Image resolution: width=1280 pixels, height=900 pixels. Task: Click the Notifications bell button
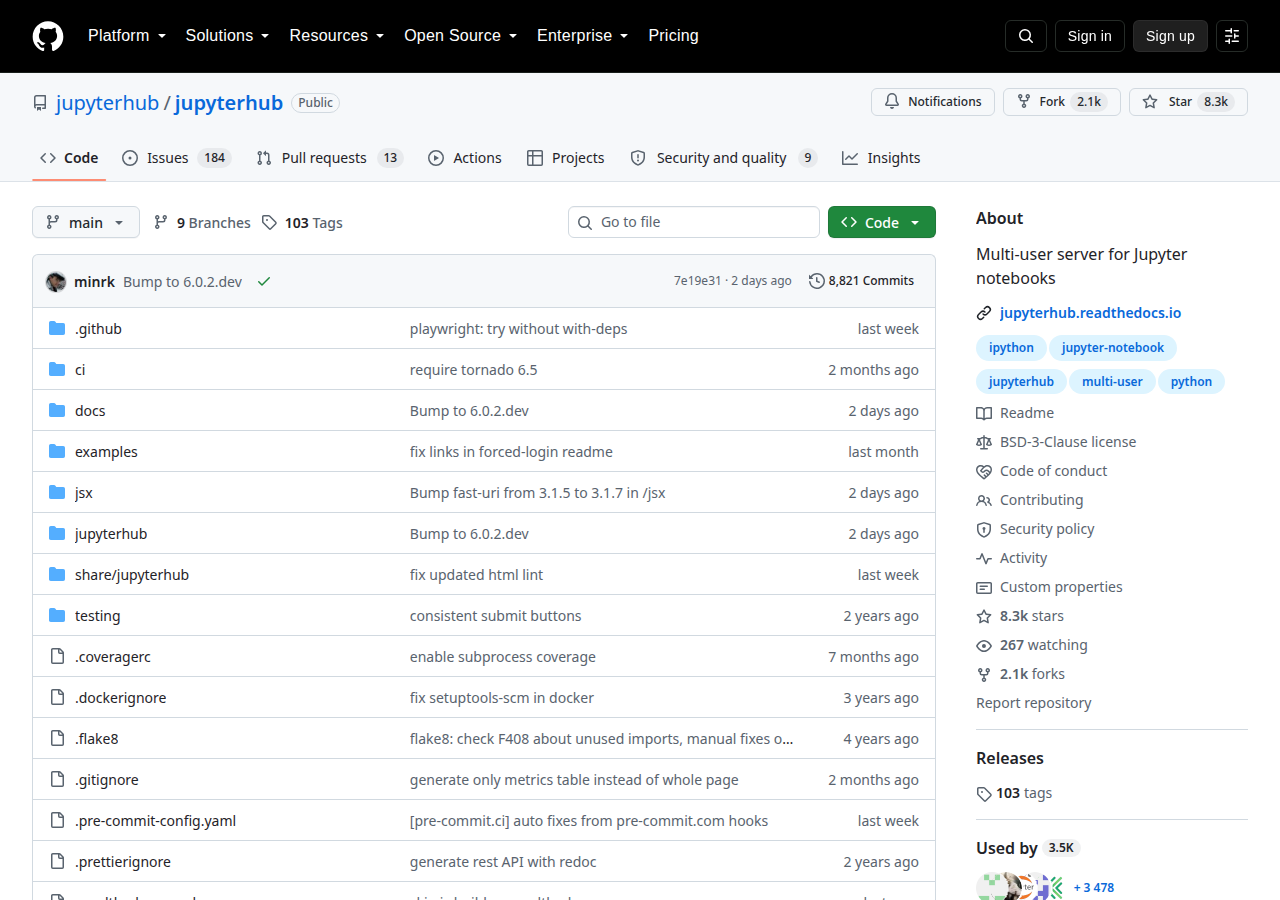point(933,102)
